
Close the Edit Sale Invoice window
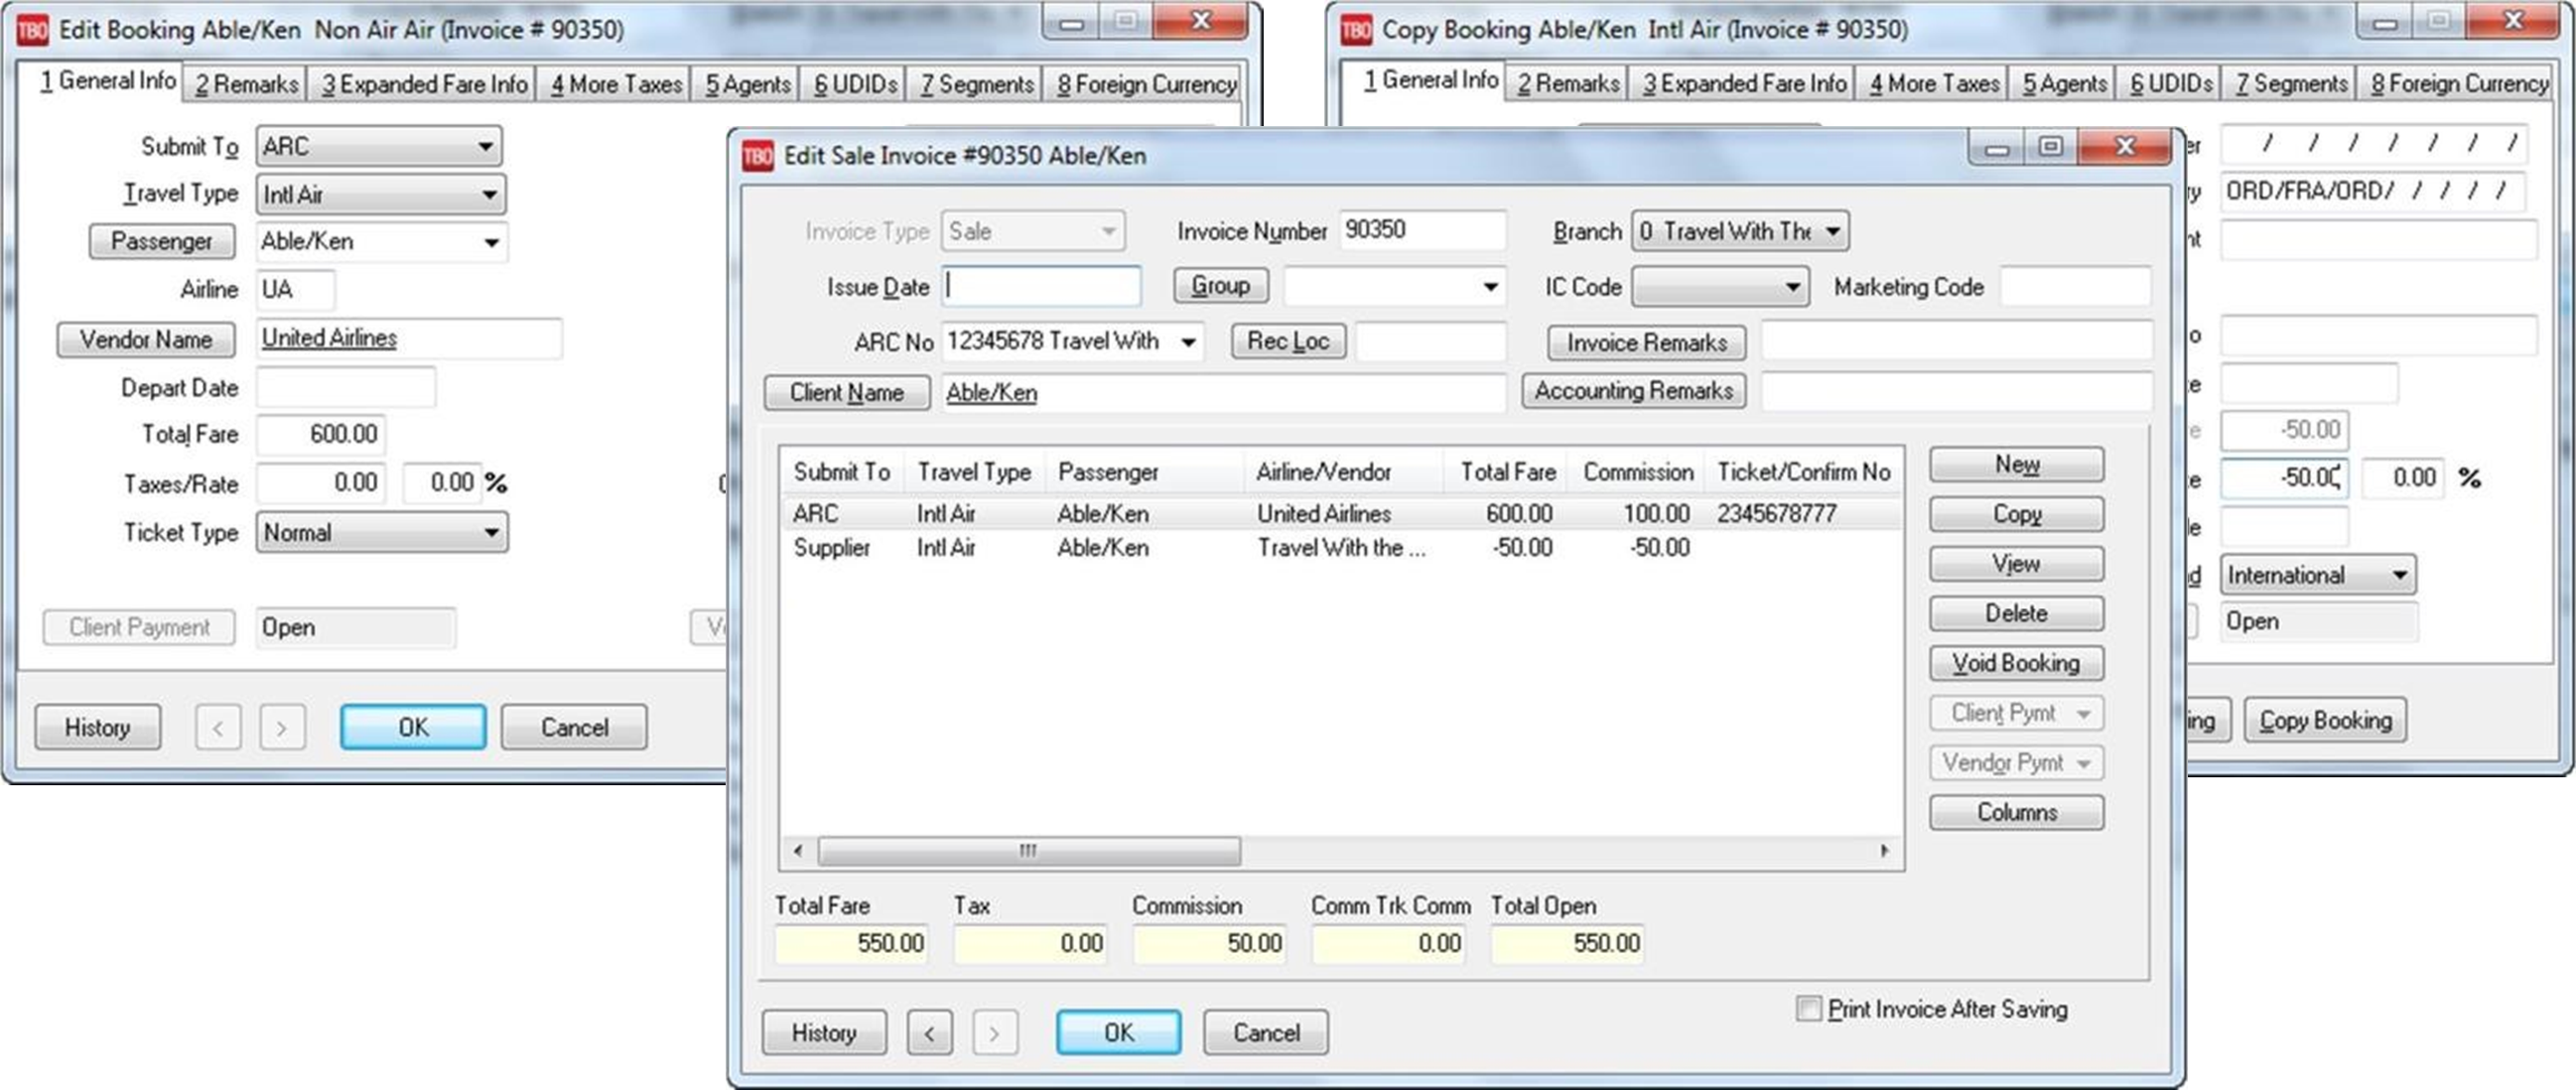click(x=2124, y=147)
